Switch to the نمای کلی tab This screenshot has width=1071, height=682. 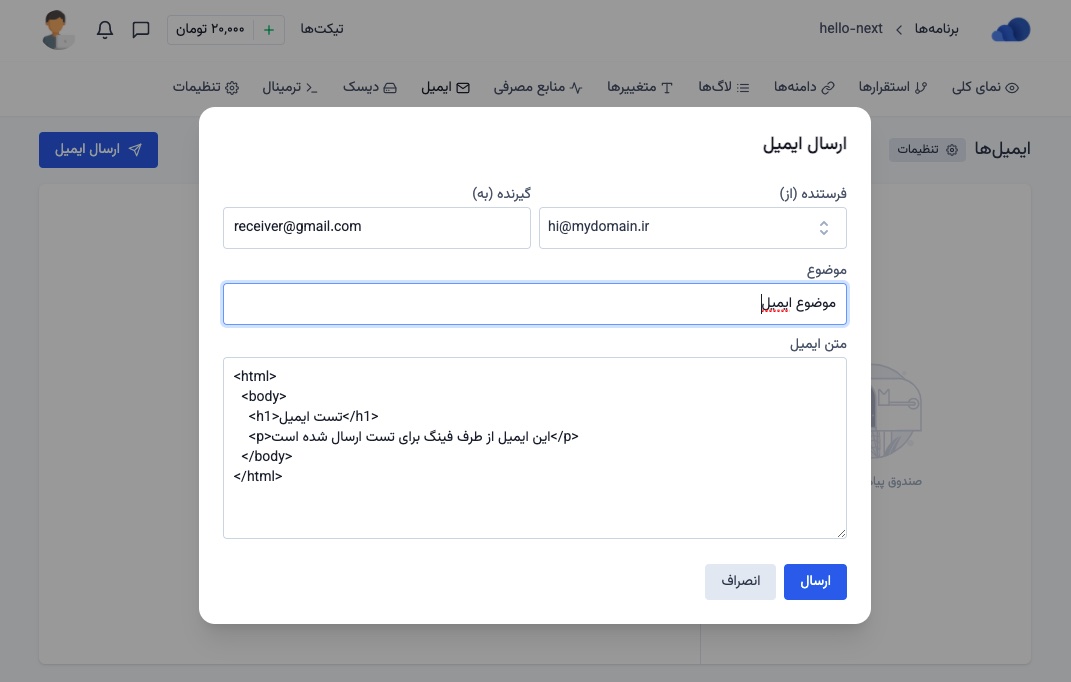[x=984, y=88]
